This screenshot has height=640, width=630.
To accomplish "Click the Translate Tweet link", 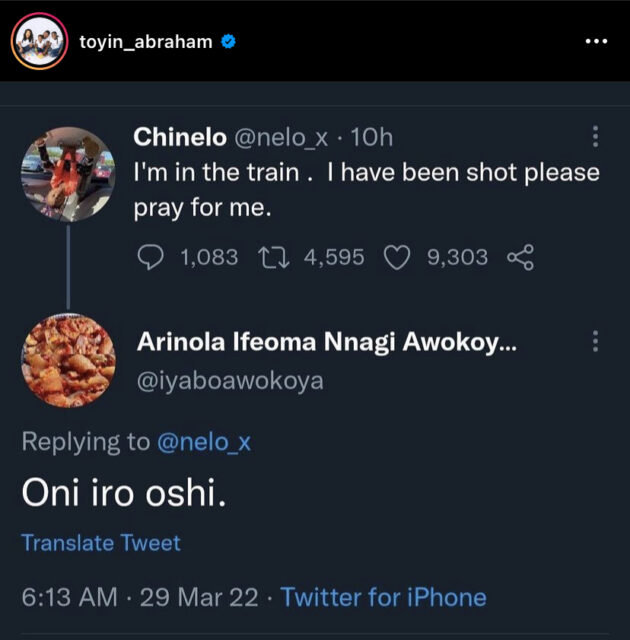I will coord(101,543).
